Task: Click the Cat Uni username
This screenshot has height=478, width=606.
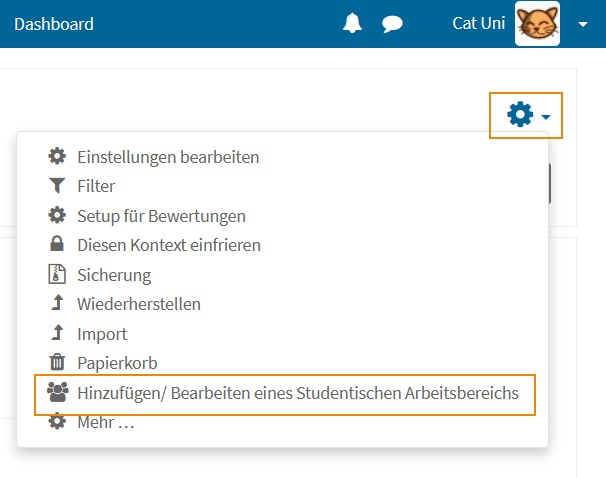Action: [478, 23]
